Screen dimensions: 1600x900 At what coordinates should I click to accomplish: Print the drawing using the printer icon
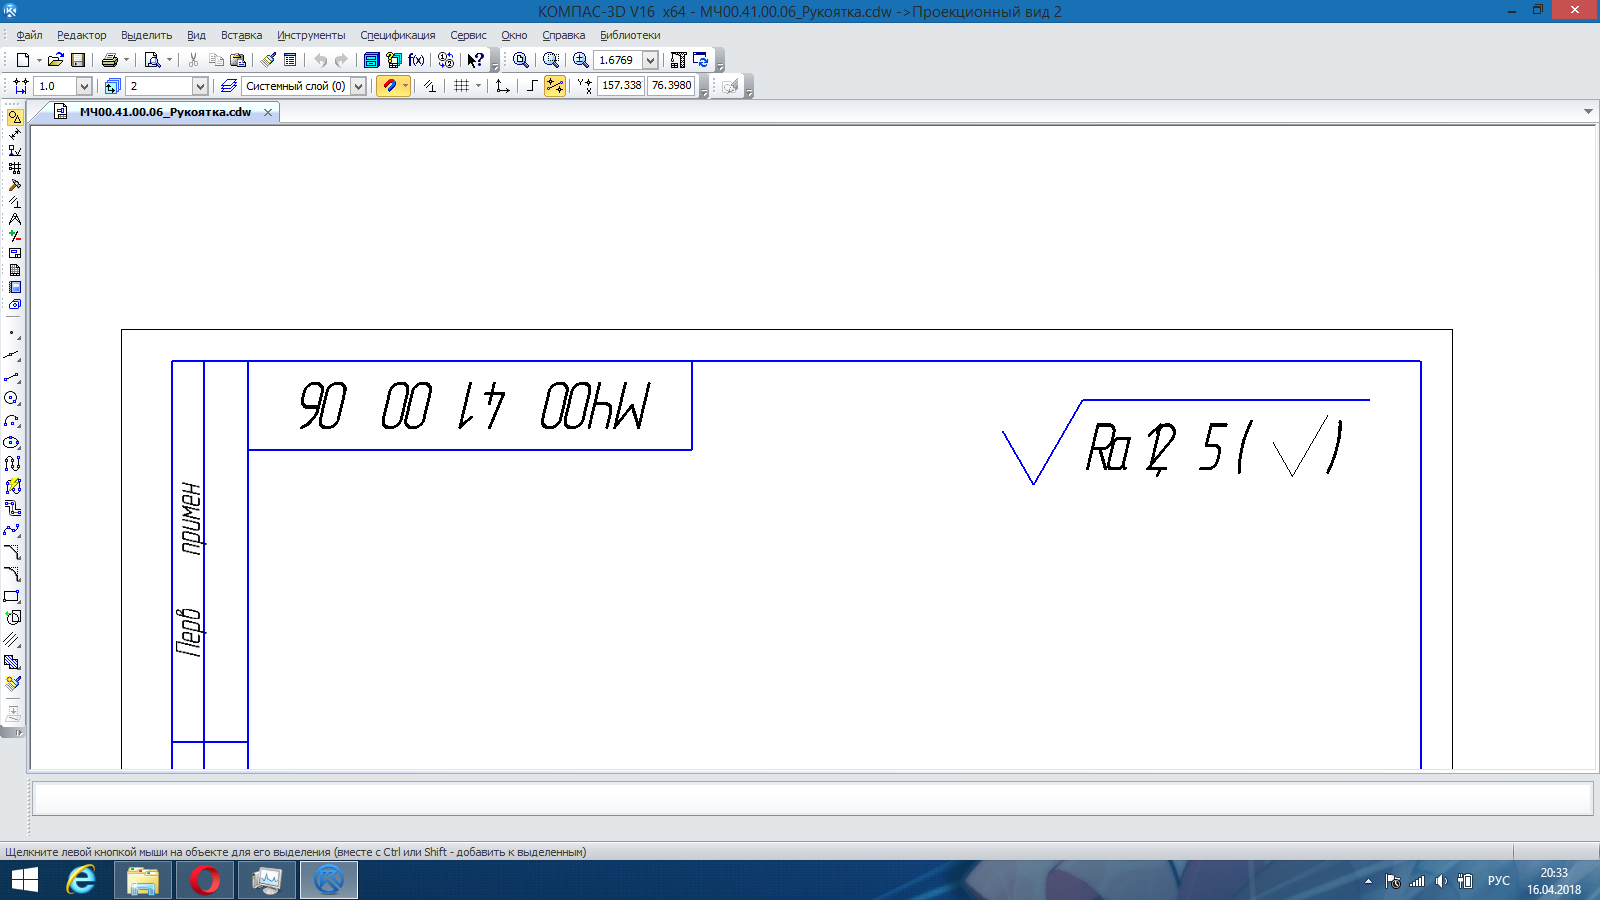110,60
